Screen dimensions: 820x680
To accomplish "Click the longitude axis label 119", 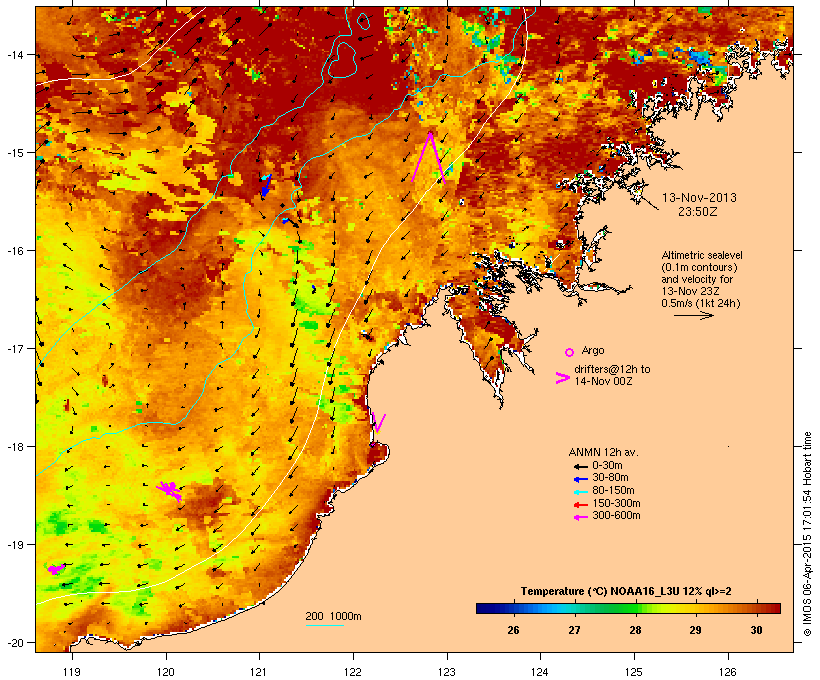I will coord(72,672).
